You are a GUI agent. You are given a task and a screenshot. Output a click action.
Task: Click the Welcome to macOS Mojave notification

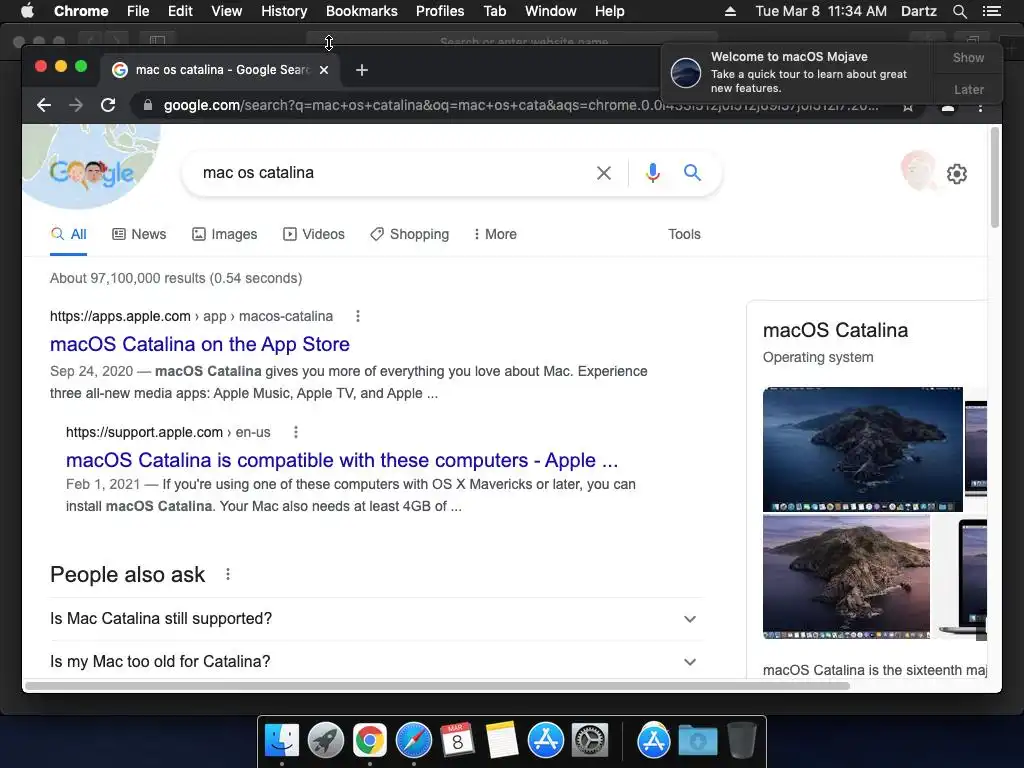coord(797,72)
